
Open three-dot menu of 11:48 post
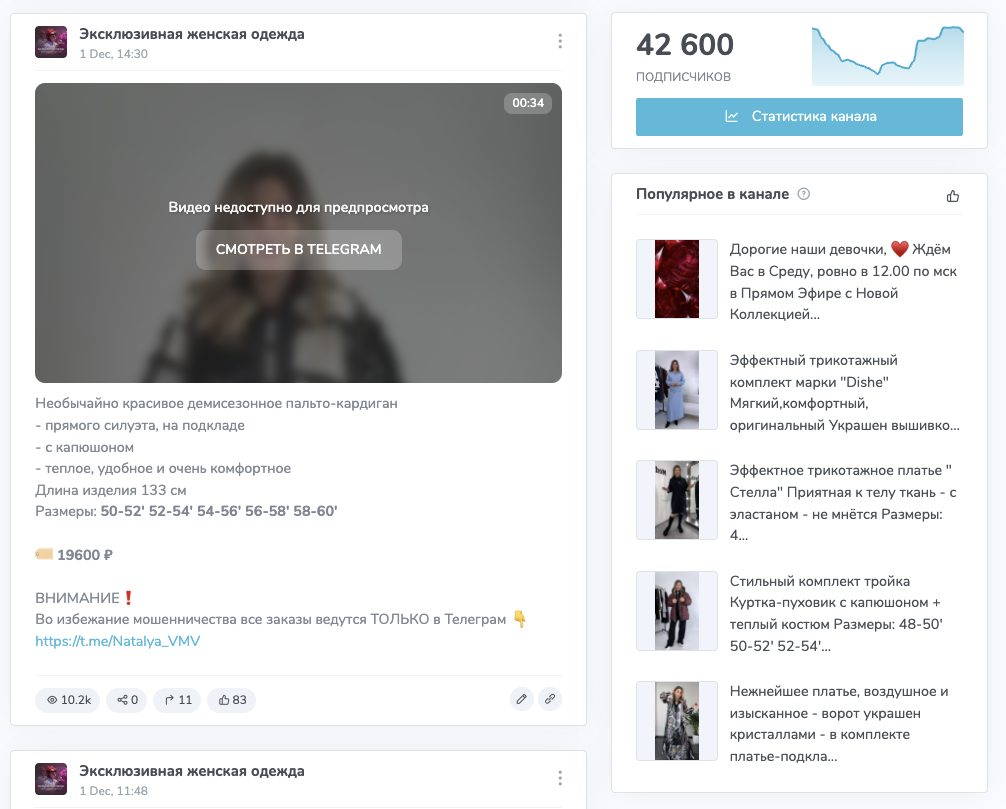559,778
